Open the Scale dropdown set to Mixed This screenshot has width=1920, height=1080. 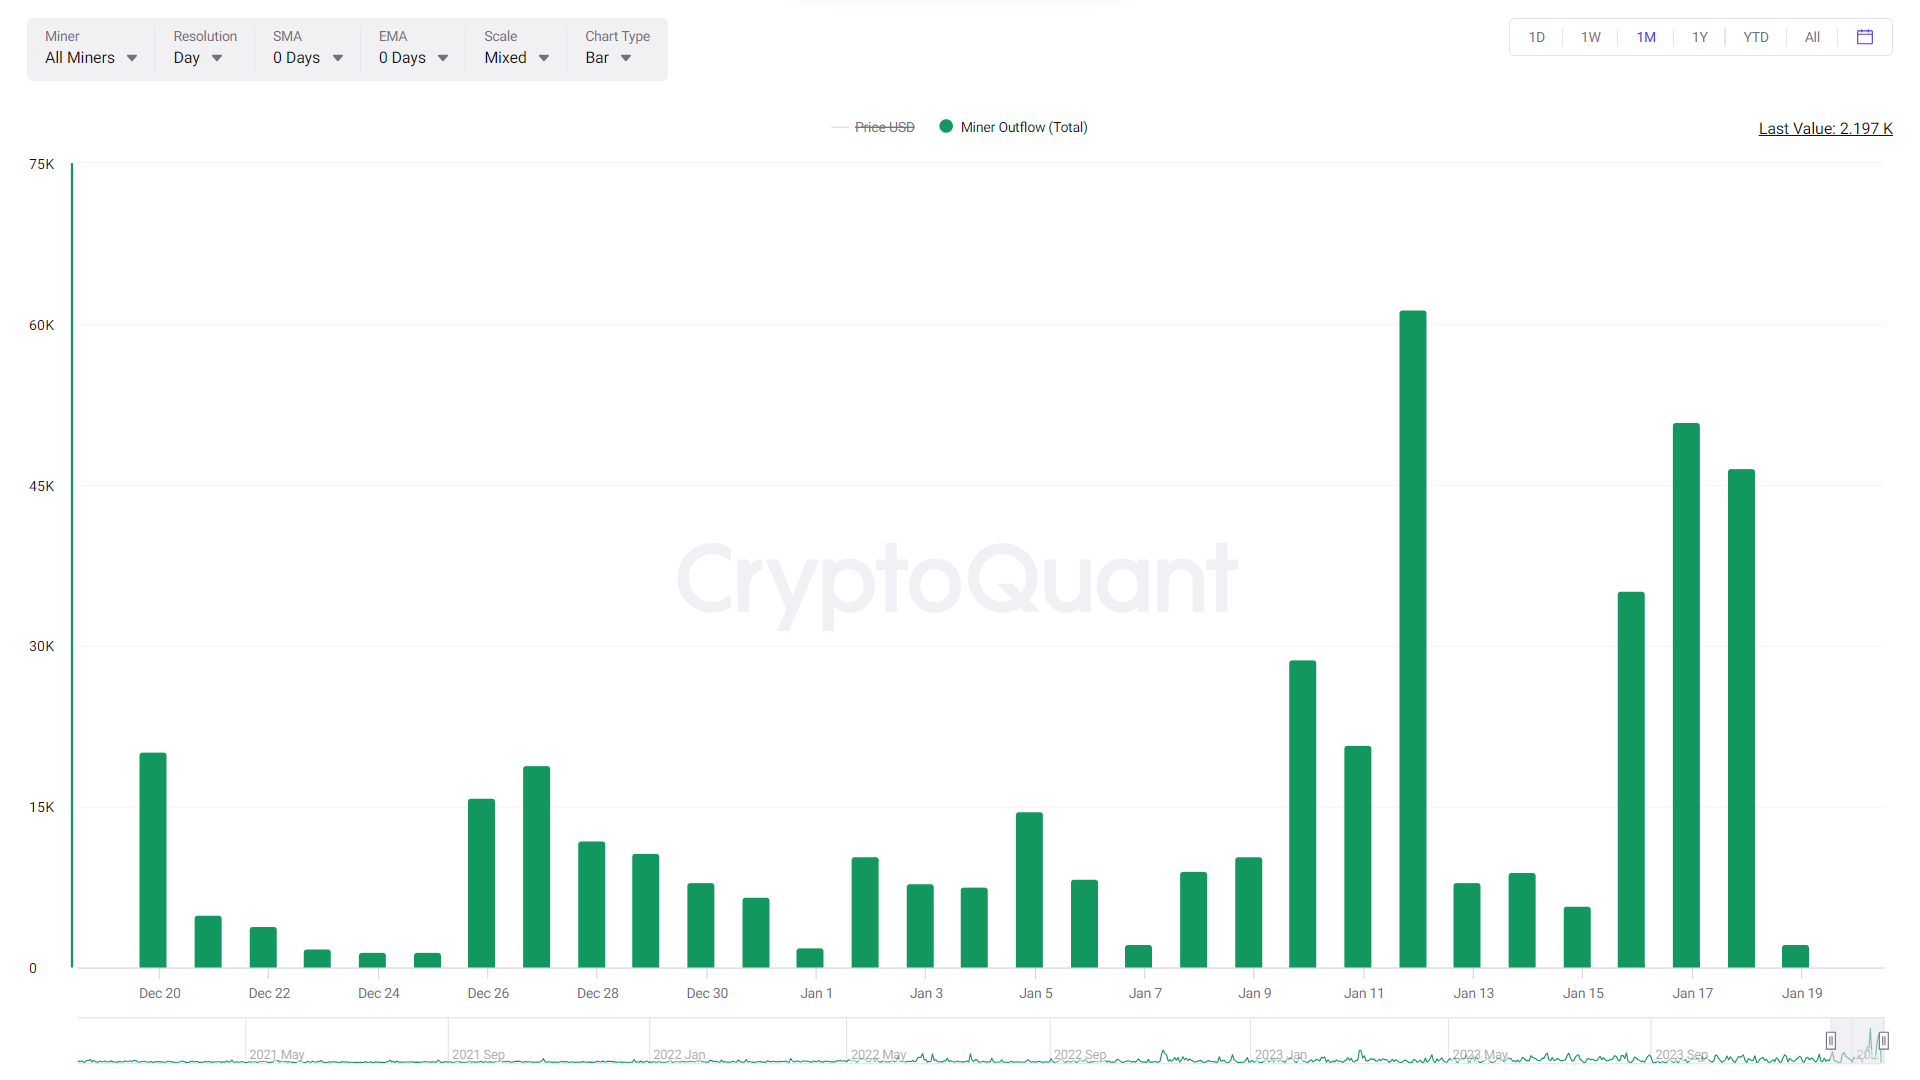tap(517, 58)
